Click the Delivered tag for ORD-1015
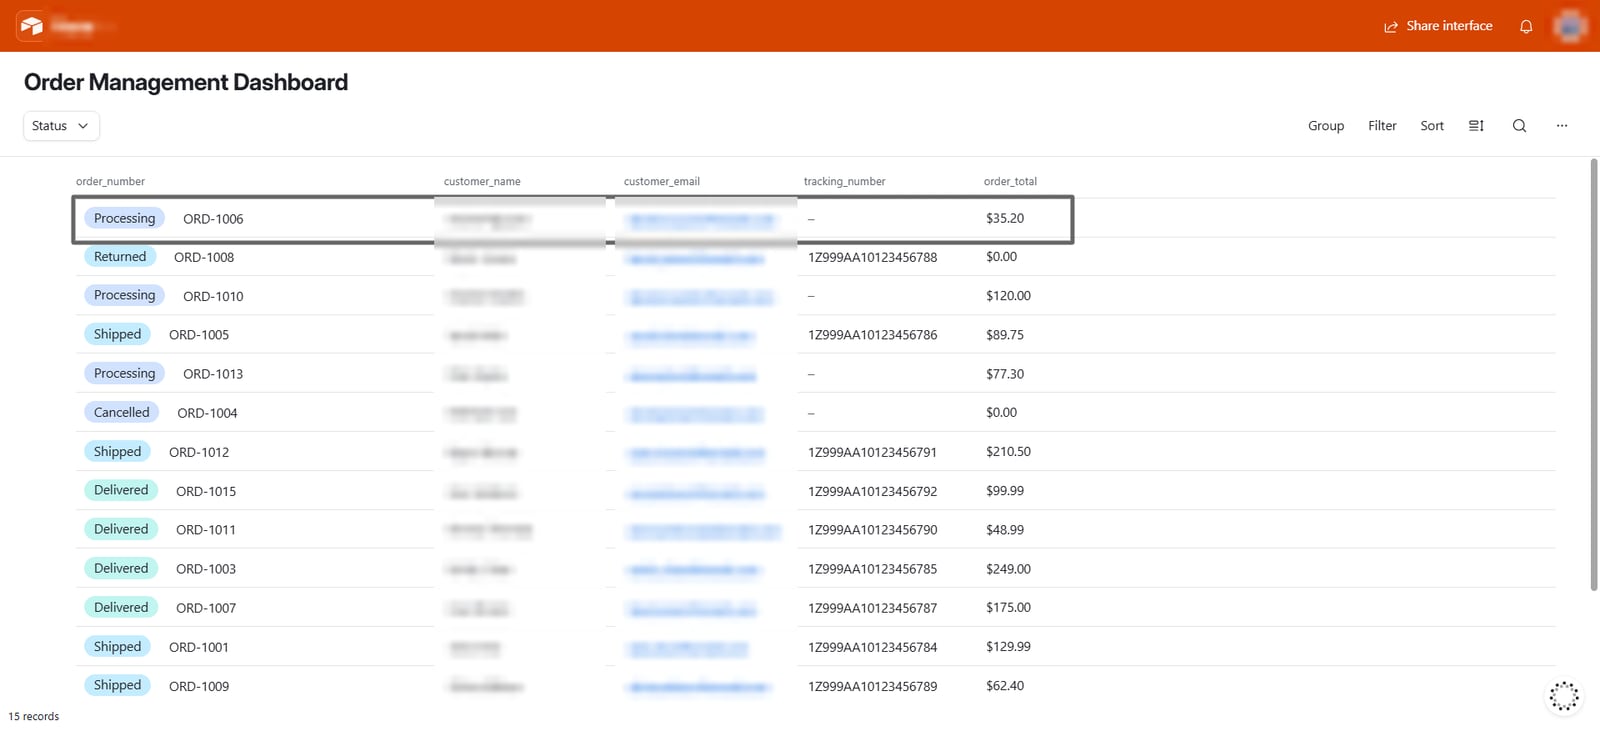This screenshot has height=732, width=1600. point(121,491)
